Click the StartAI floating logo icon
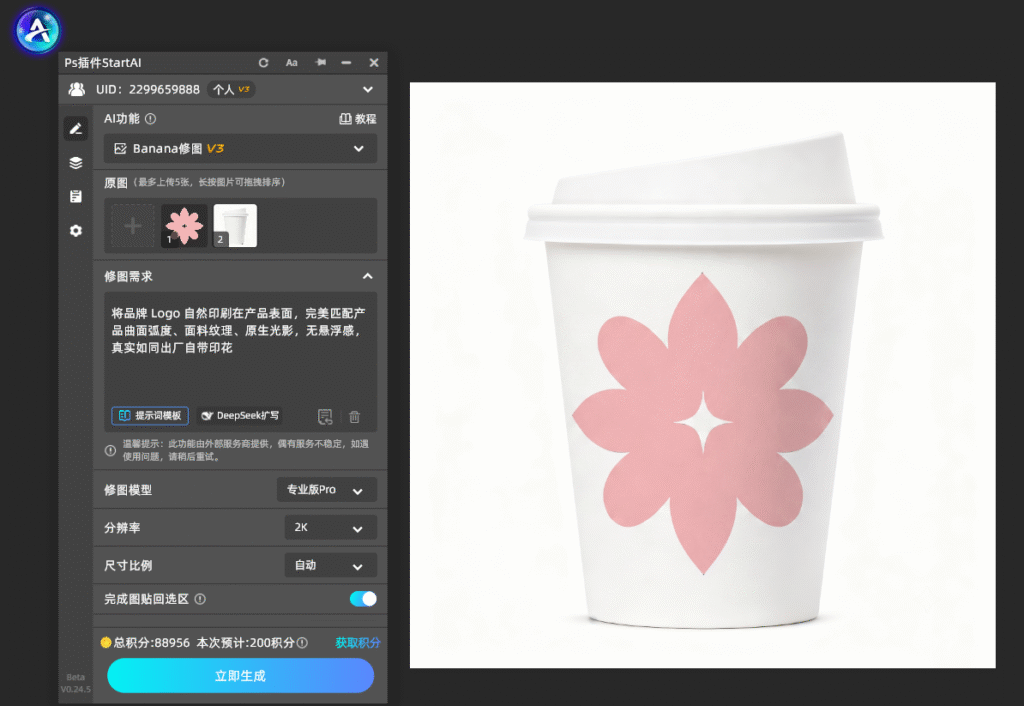This screenshot has height=706, width=1024. click(x=37, y=30)
